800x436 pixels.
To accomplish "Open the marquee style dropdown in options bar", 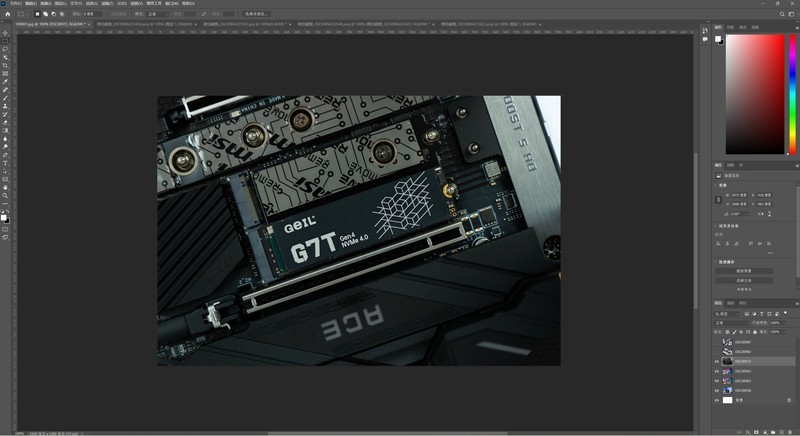I will (x=159, y=14).
